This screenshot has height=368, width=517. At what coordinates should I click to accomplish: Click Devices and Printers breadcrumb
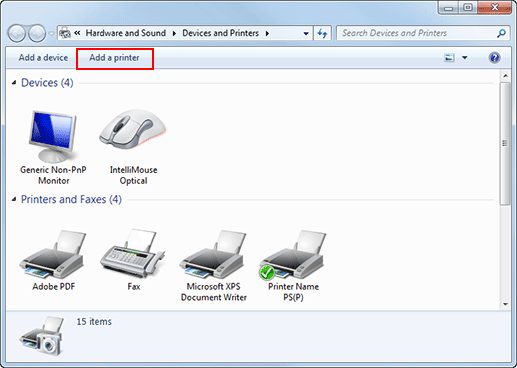220,33
